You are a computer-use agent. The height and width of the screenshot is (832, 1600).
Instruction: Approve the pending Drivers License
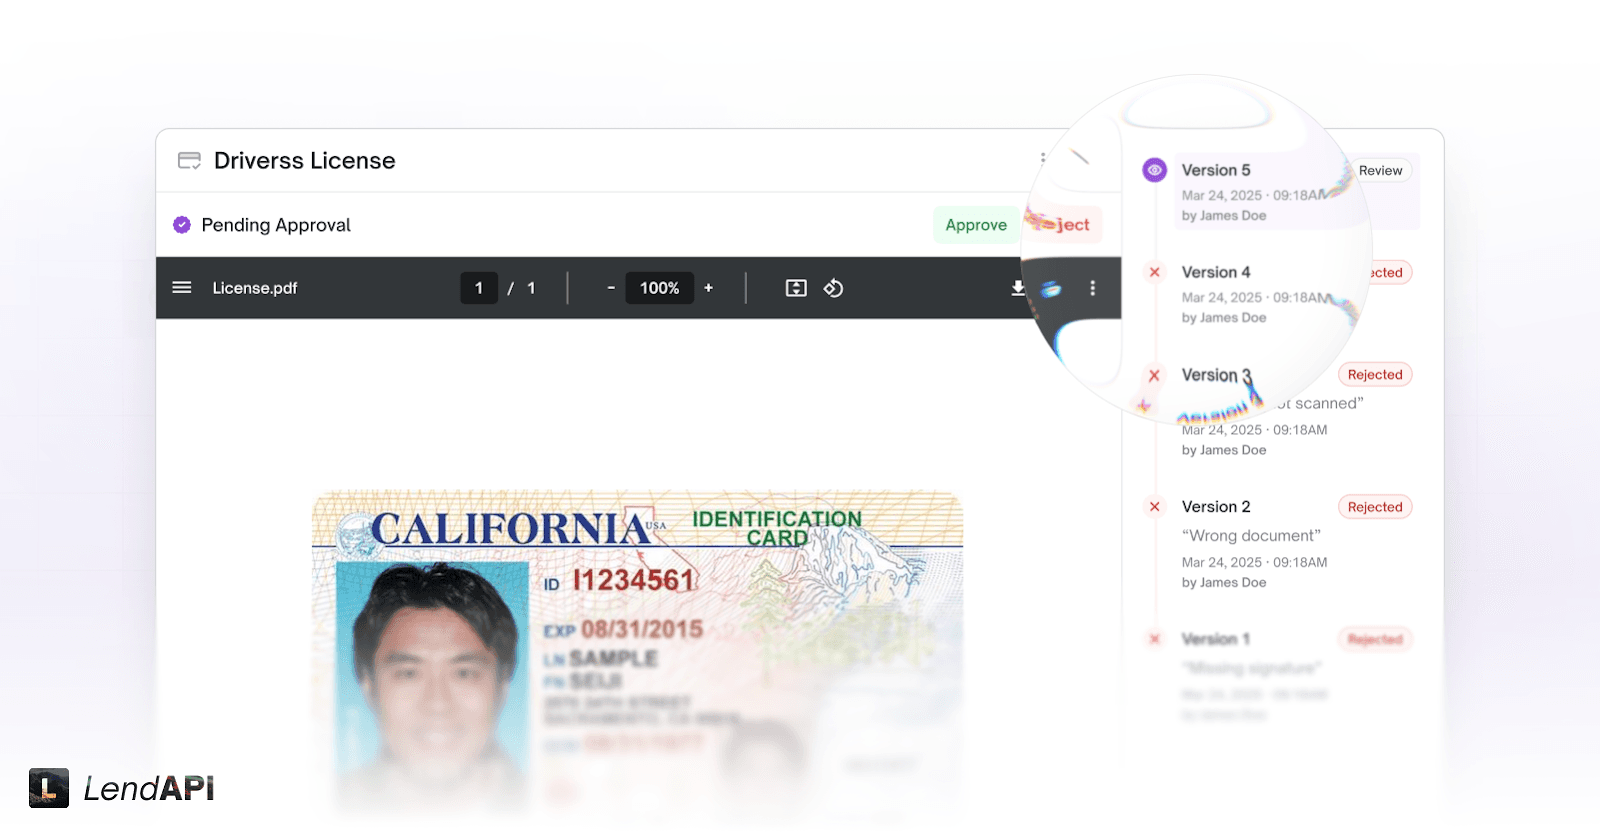[x=976, y=225]
